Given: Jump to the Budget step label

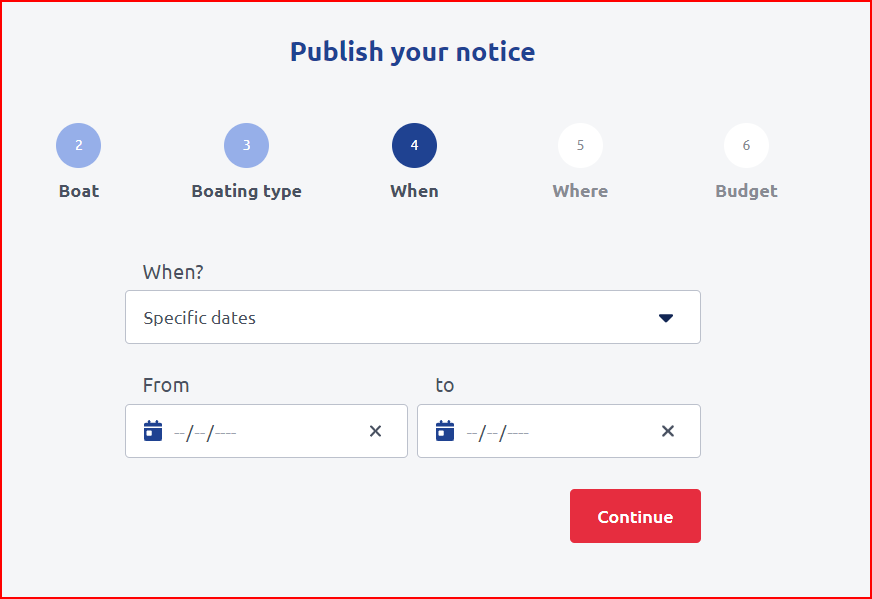Looking at the screenshot, I should [x=746, y=191].
